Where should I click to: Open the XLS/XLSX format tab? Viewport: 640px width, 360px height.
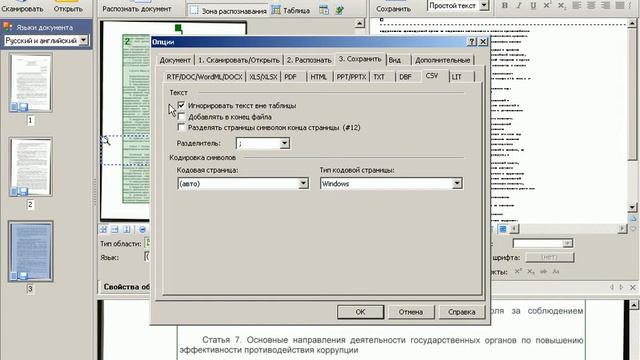pyautogui.click(x=263, y=77)
